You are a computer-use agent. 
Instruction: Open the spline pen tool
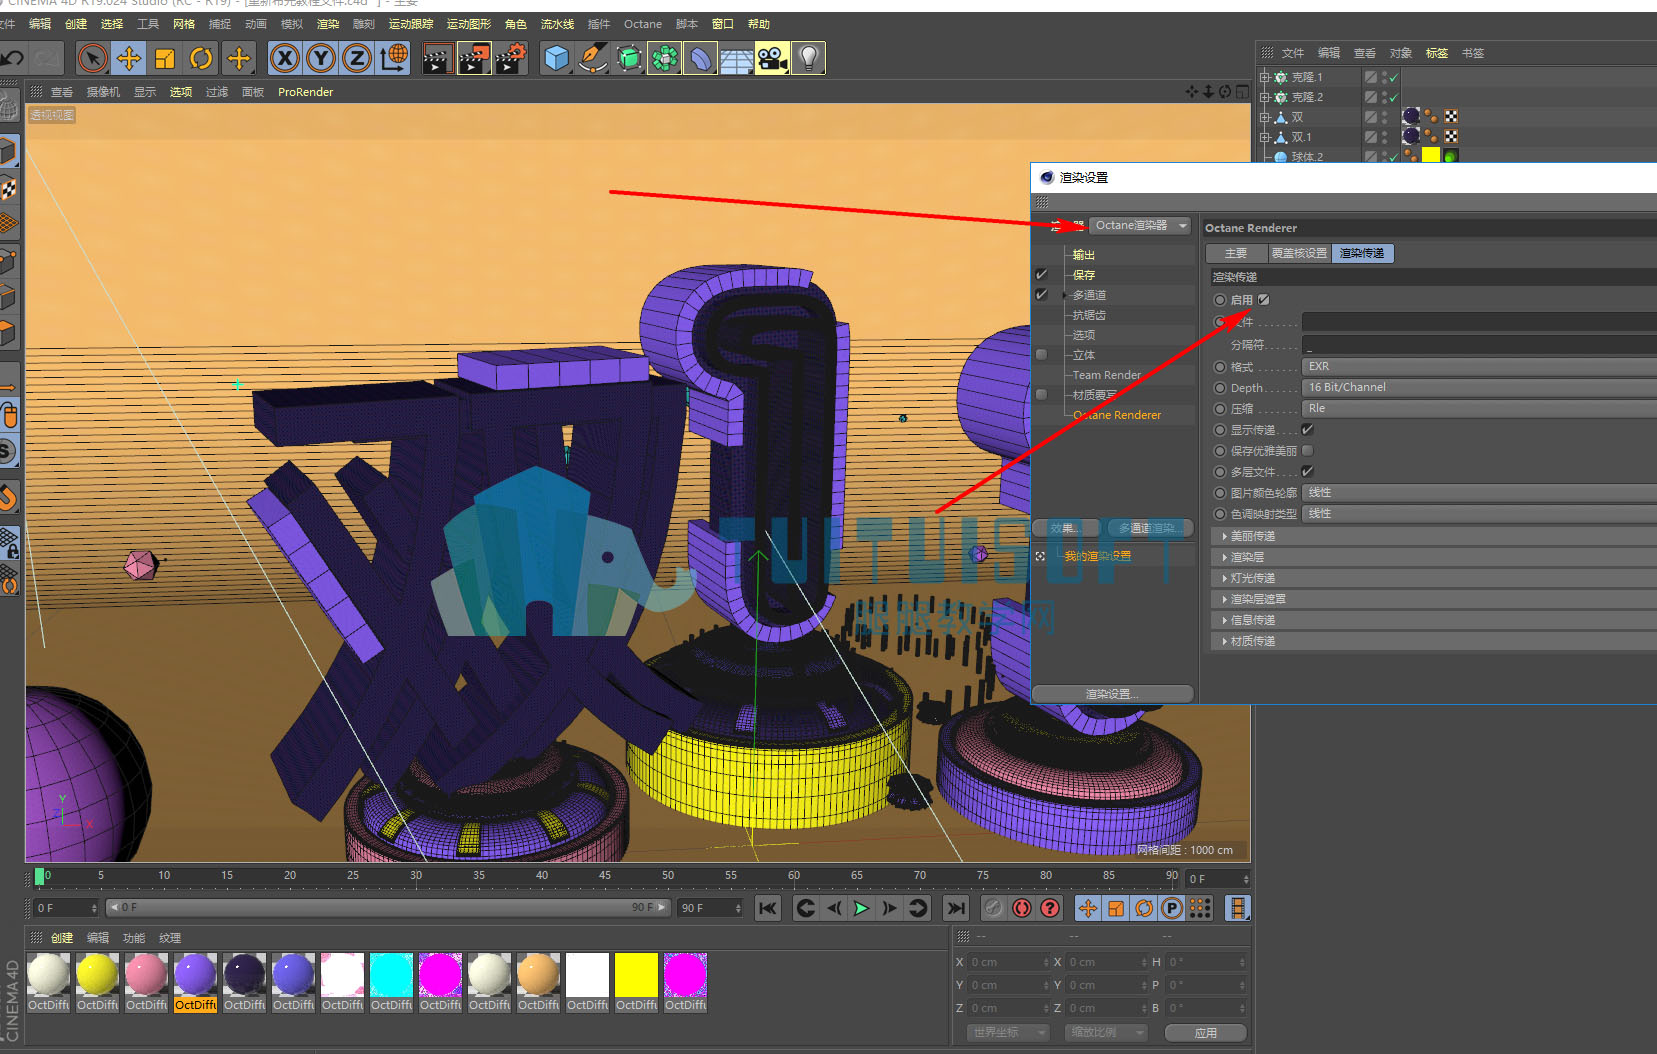592,59
